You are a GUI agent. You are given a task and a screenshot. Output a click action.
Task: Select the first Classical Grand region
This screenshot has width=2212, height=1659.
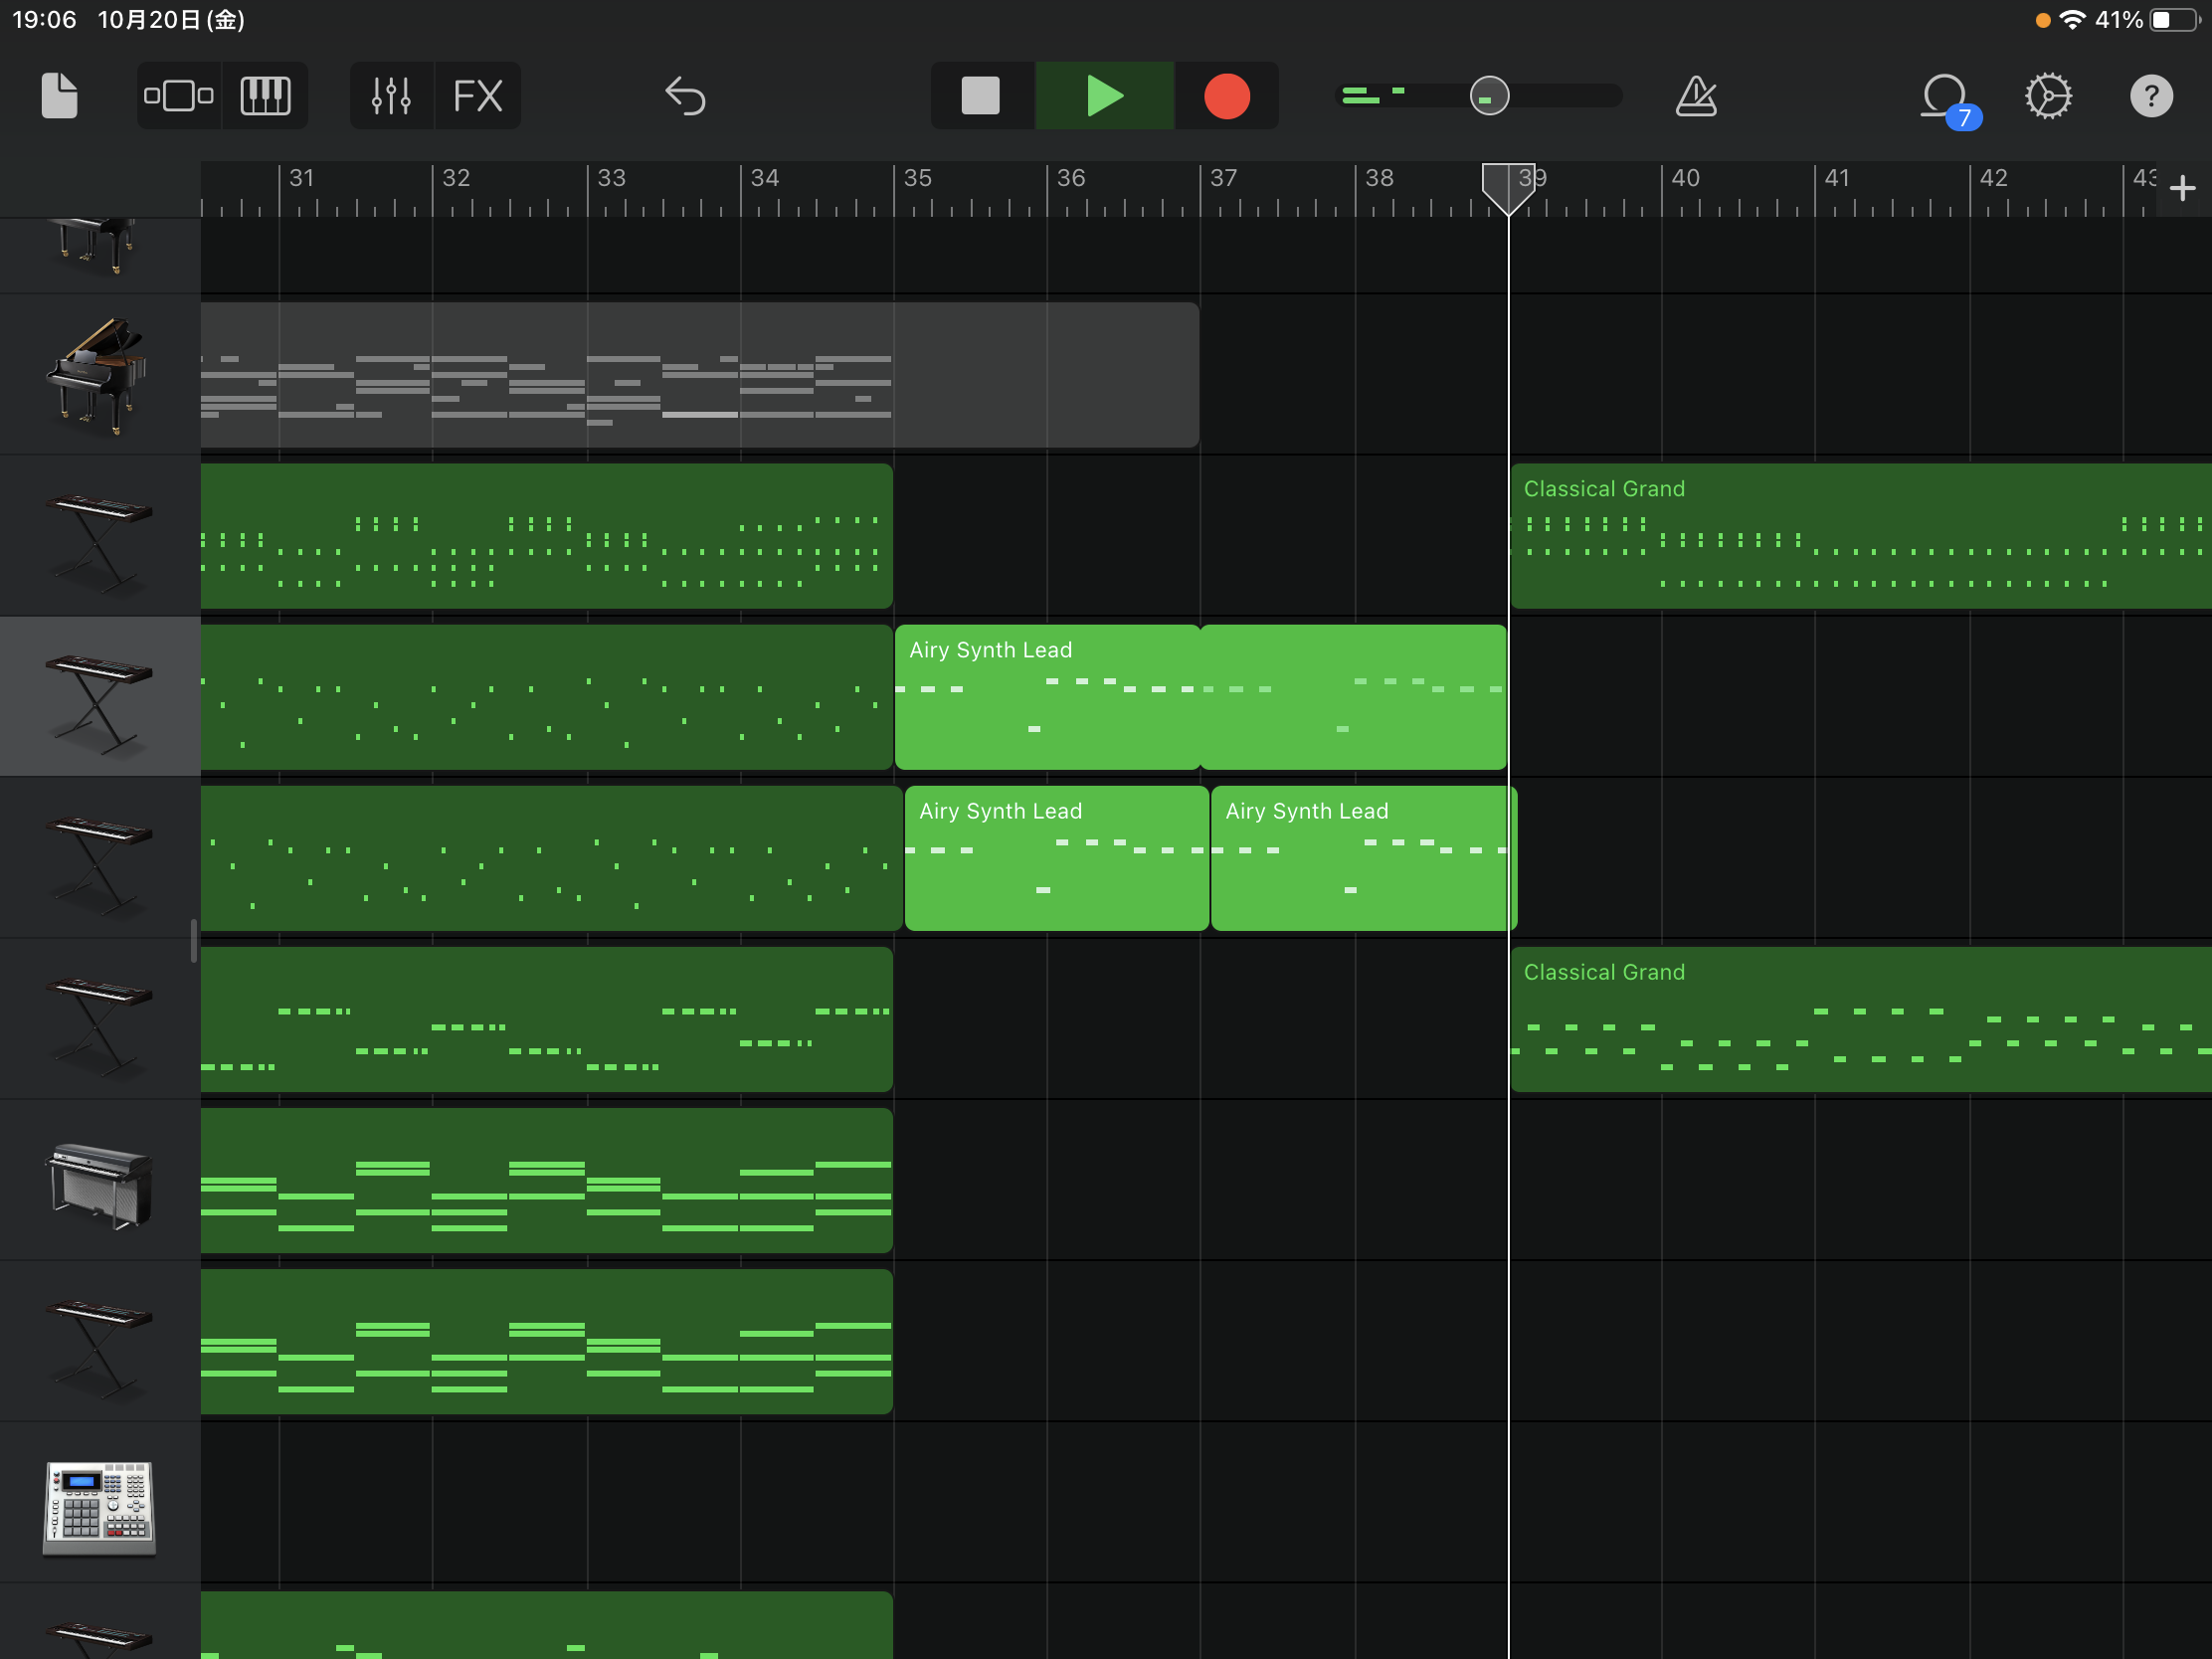(1860, 536)
